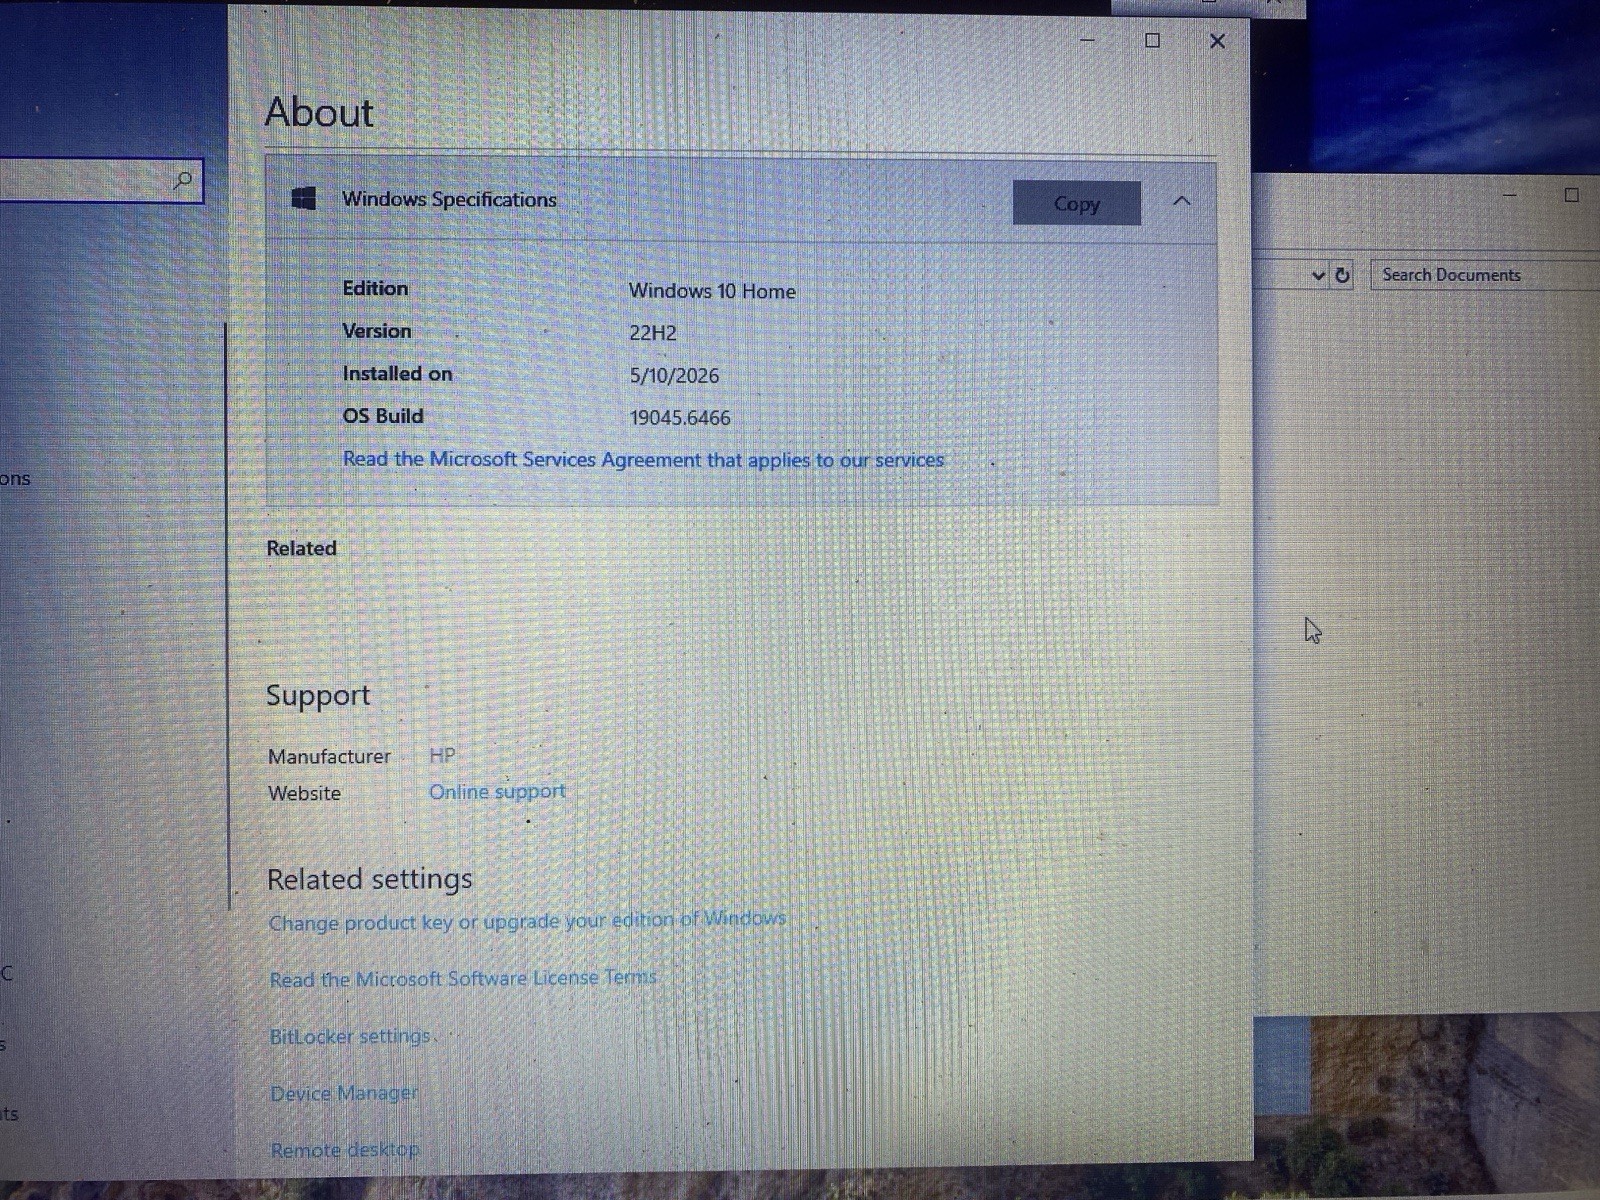Click the About page heading
Viewport: 1600px width, 1200px height.
(x=319, y=112)
